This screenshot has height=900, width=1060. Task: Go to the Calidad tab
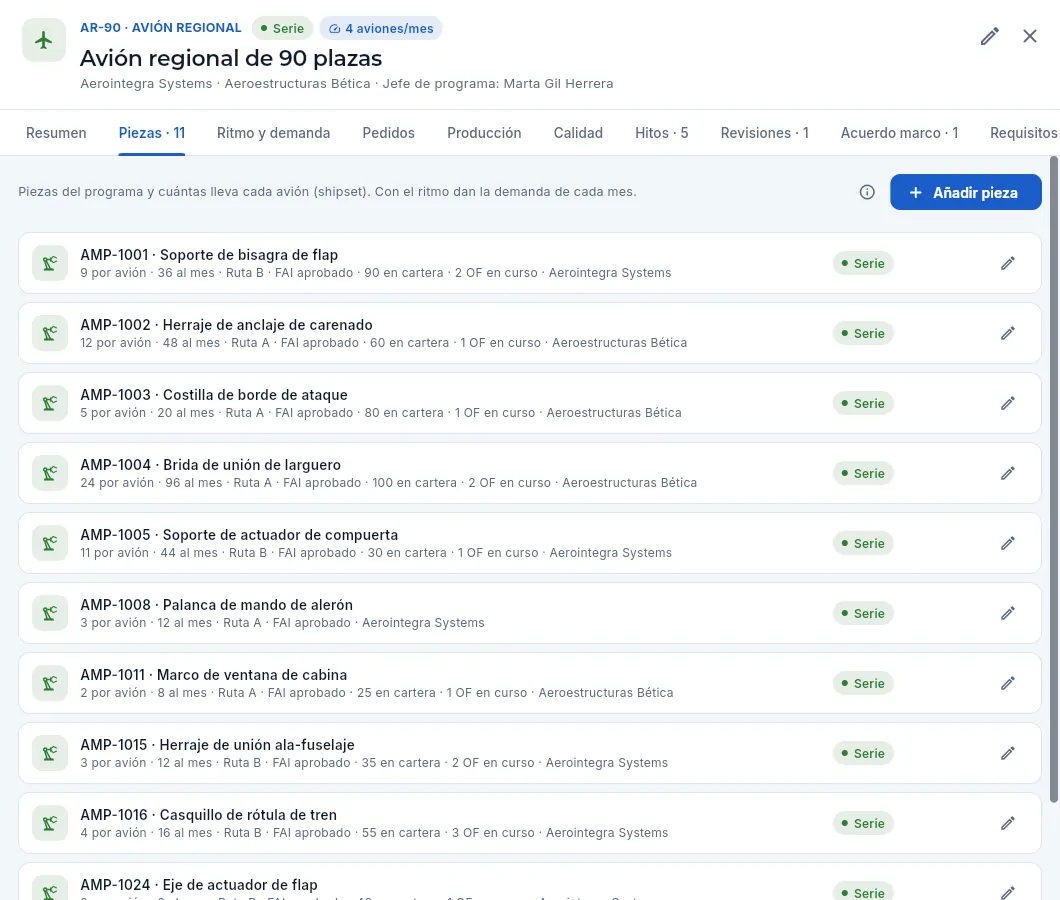(578, 133)
